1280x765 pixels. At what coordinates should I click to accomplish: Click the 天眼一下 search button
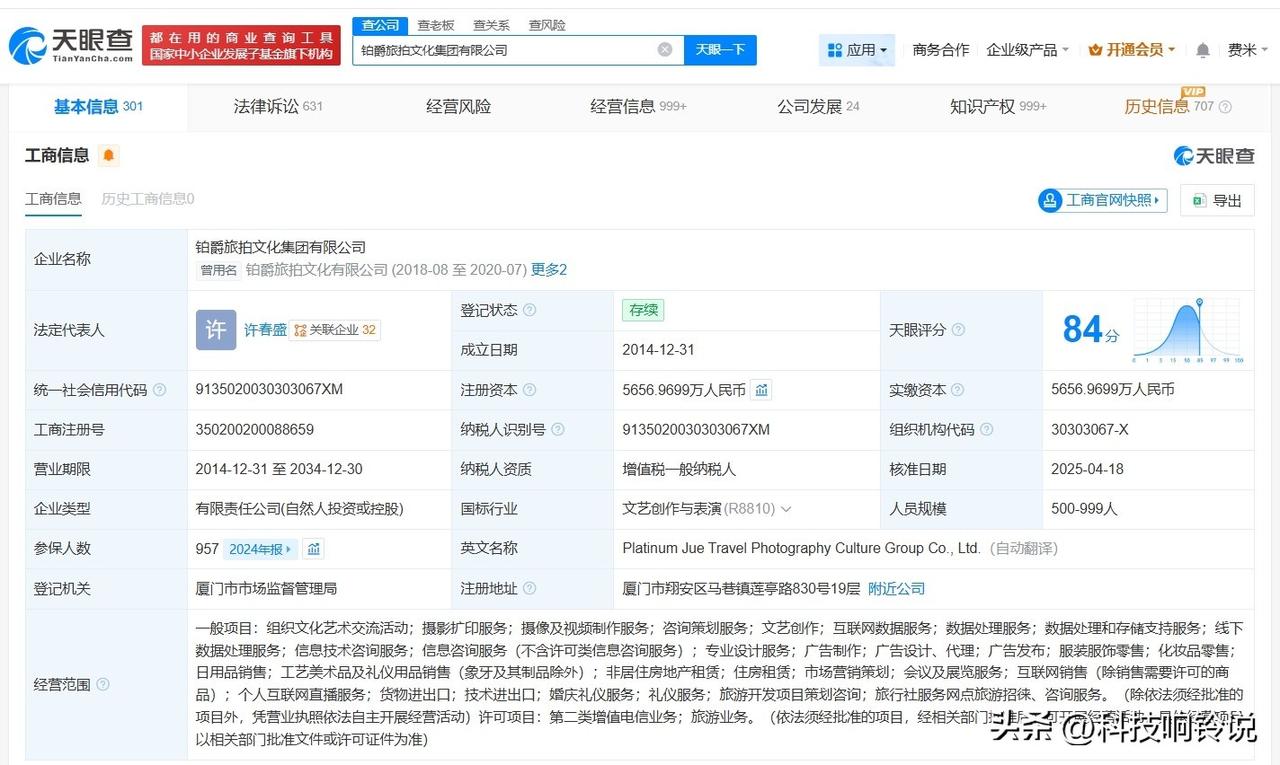pos(720,50)
